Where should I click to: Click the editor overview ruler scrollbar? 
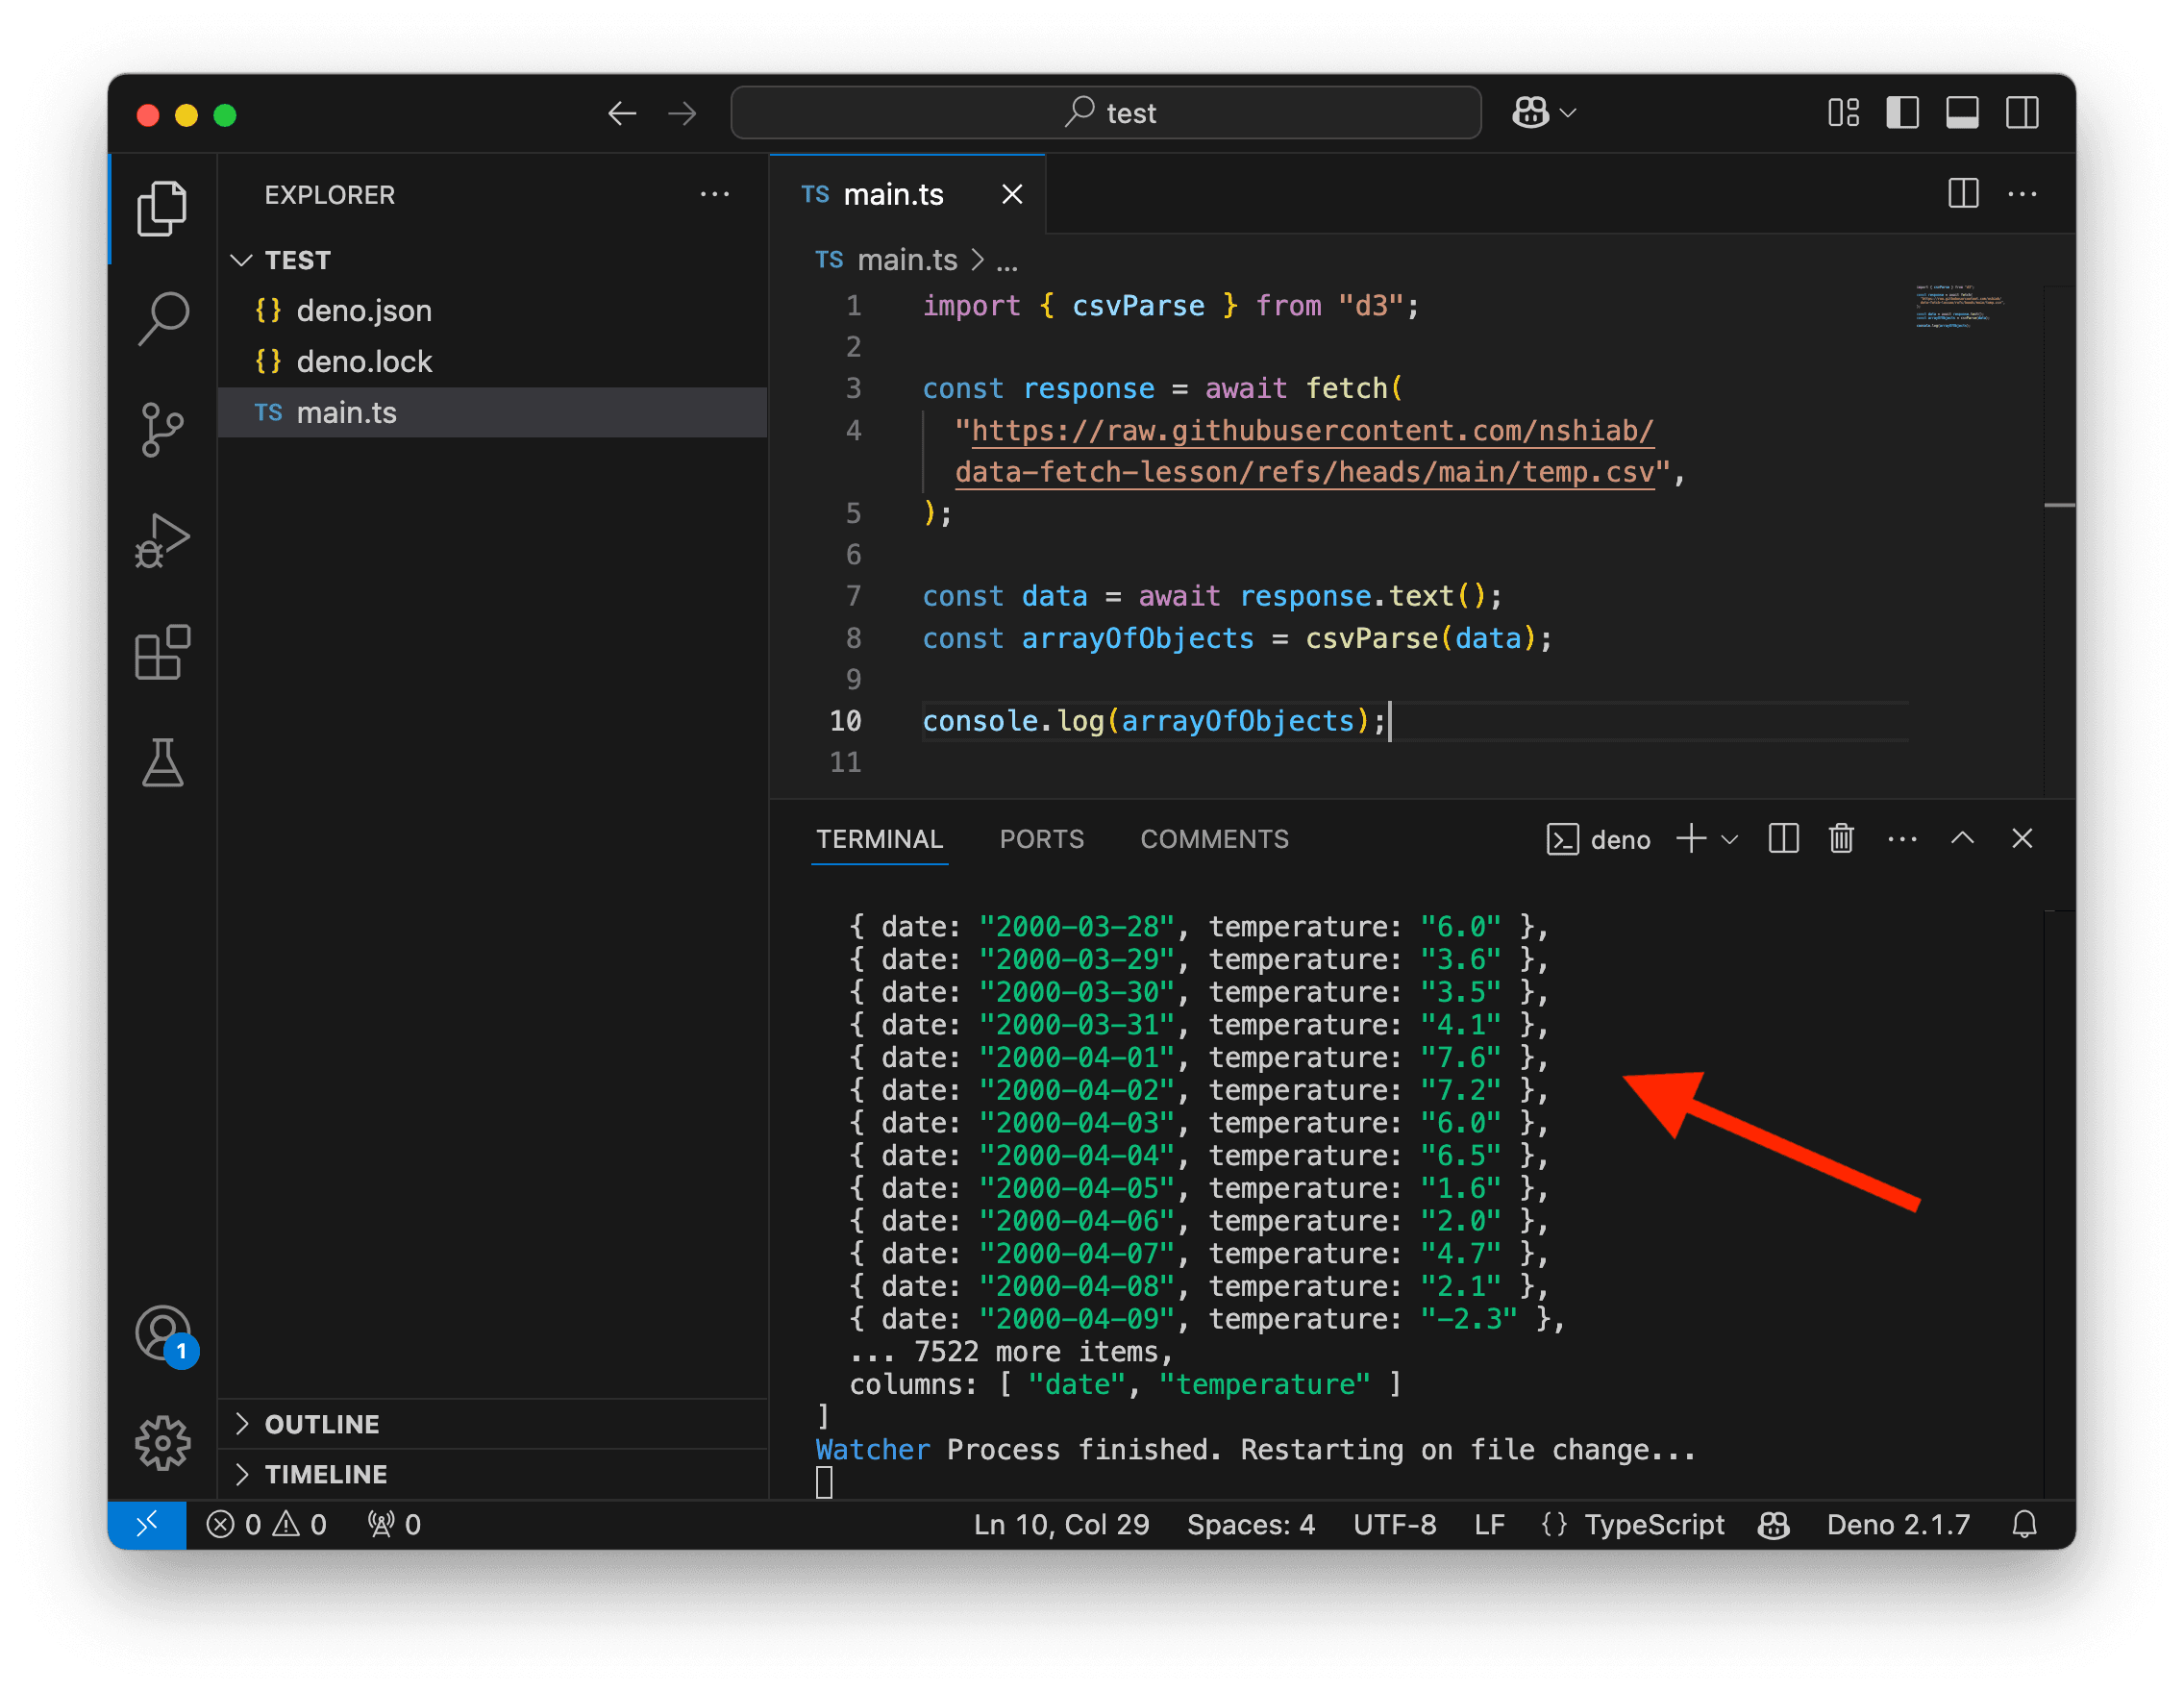pos(2060,540)
